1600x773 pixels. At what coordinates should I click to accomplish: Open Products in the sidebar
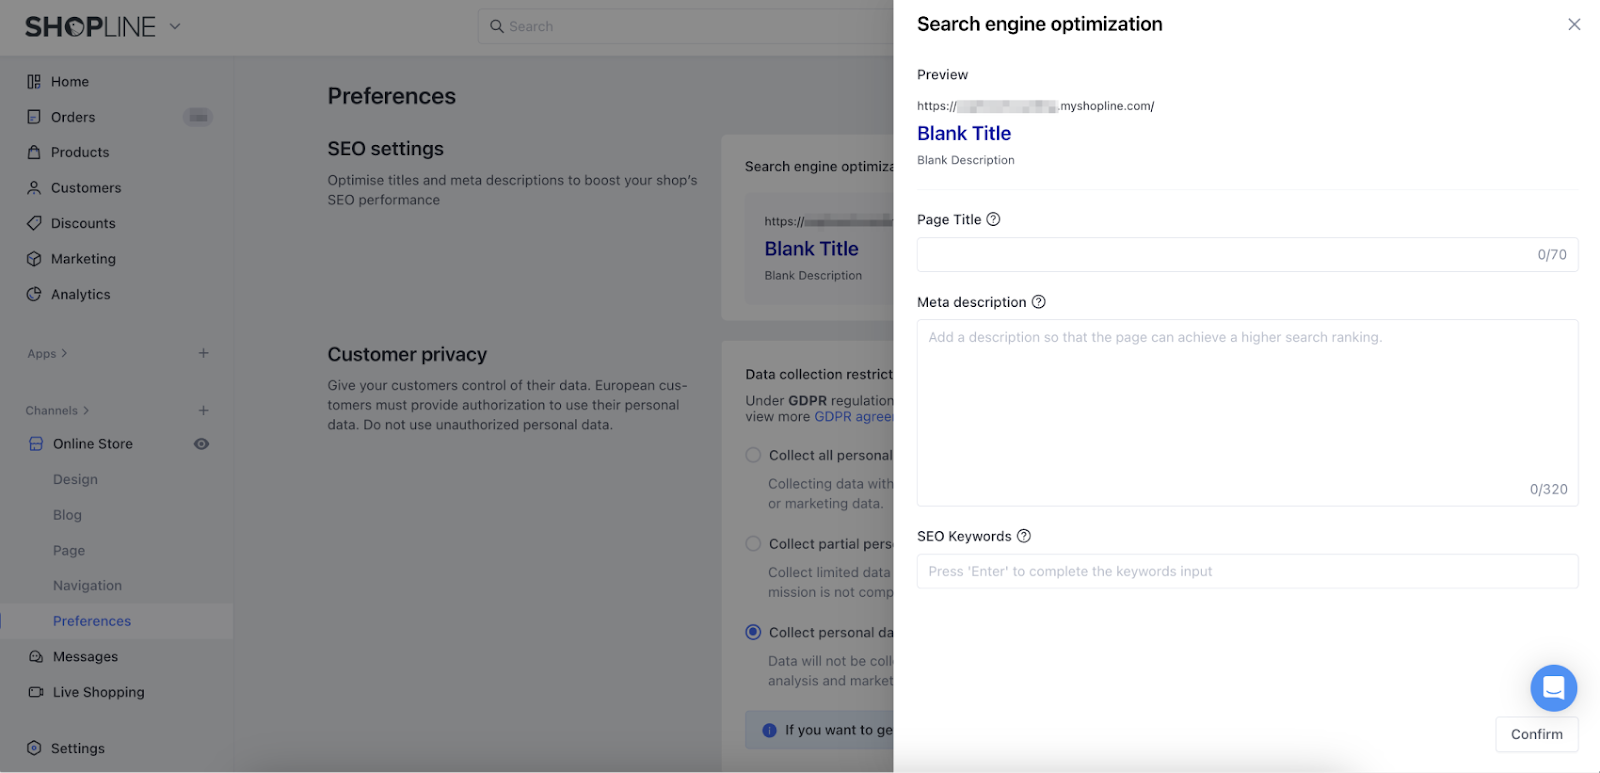coord(80,152)
